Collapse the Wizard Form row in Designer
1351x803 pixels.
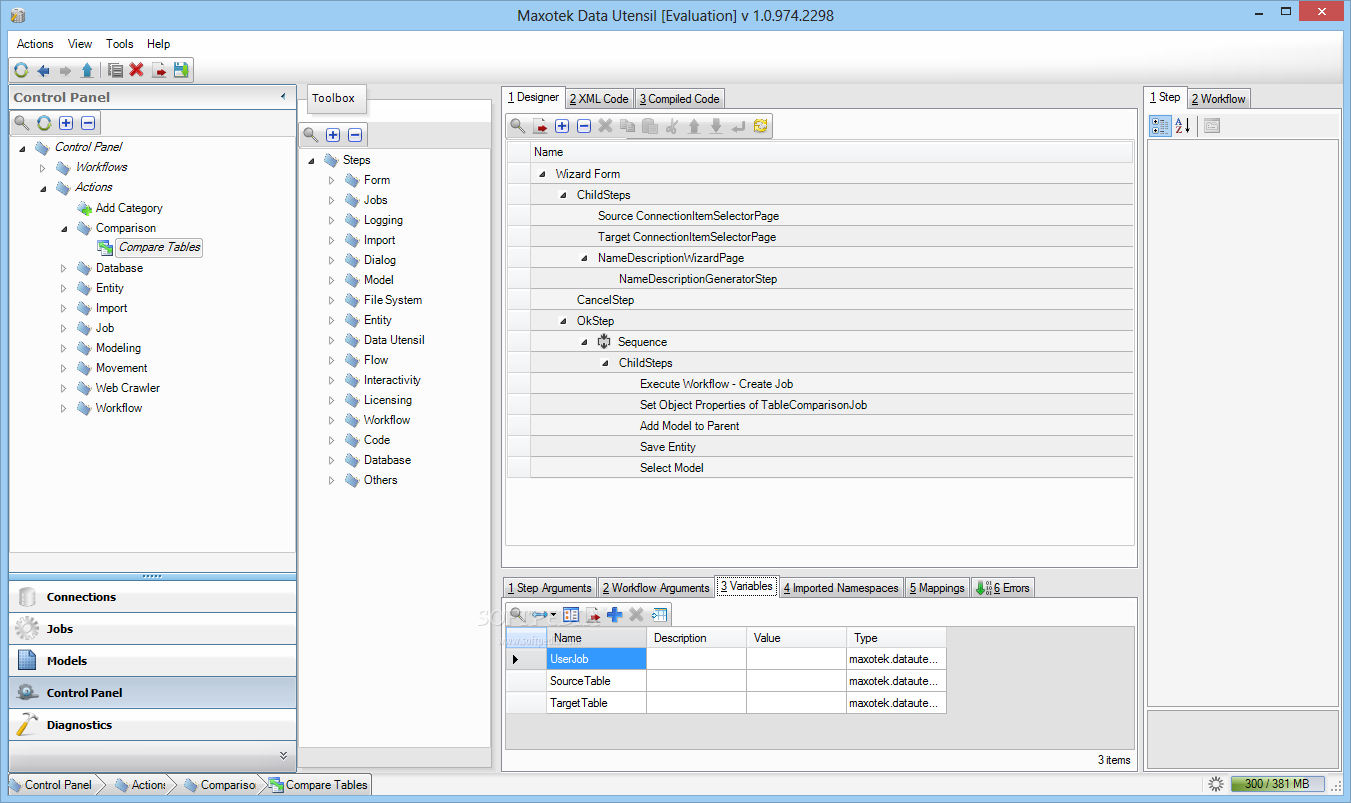(542, 174)
